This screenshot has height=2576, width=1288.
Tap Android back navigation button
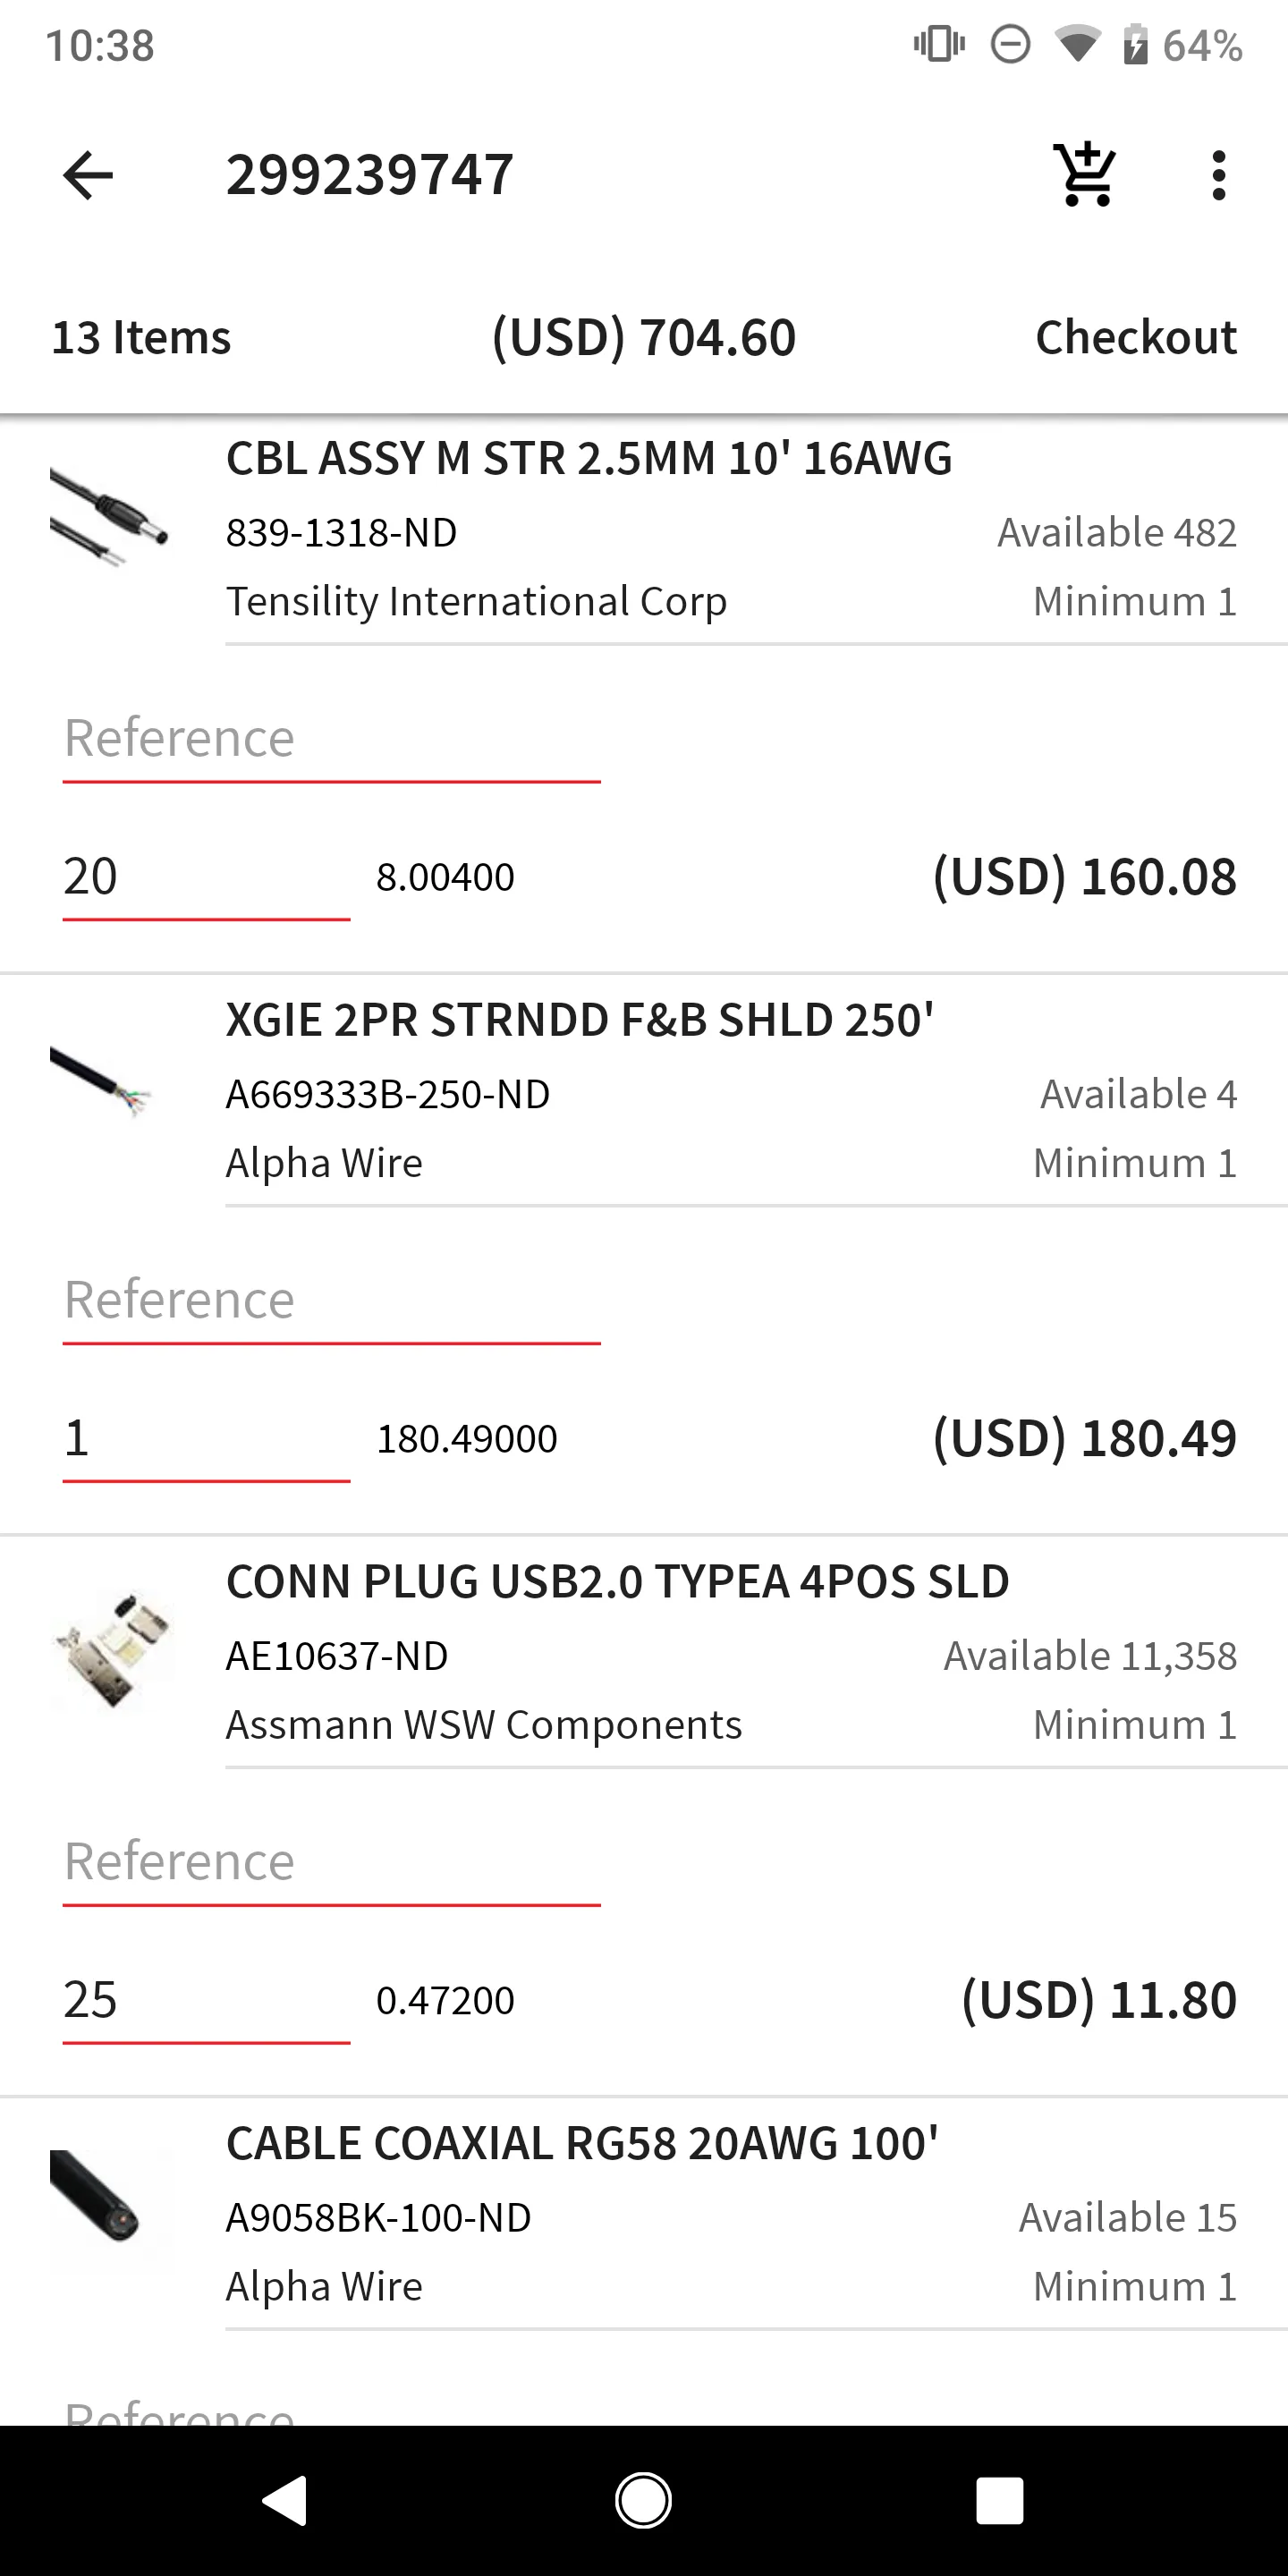pos(285,2501)
